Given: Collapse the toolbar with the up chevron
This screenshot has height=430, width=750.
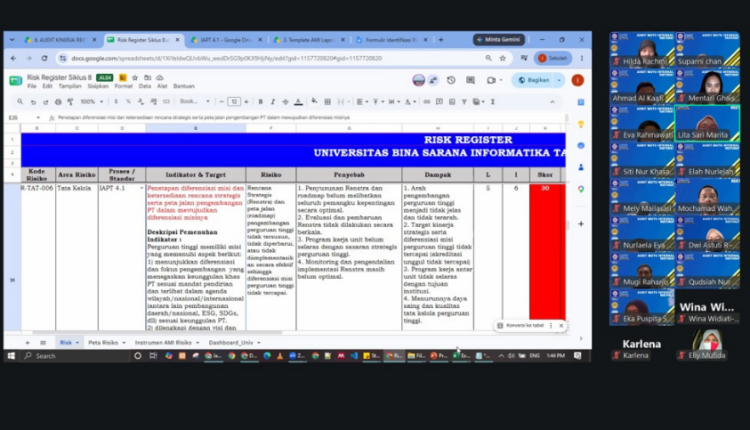Looking at the screenshot, I should (x=552, y=102).
